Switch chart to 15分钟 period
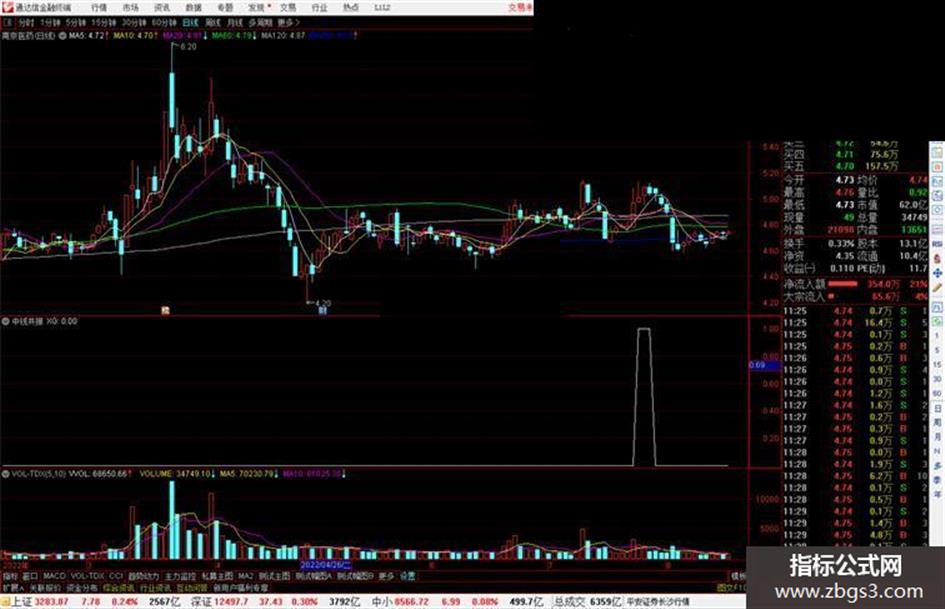The height and width of the screenshot is (609, 945). point(104,22)
